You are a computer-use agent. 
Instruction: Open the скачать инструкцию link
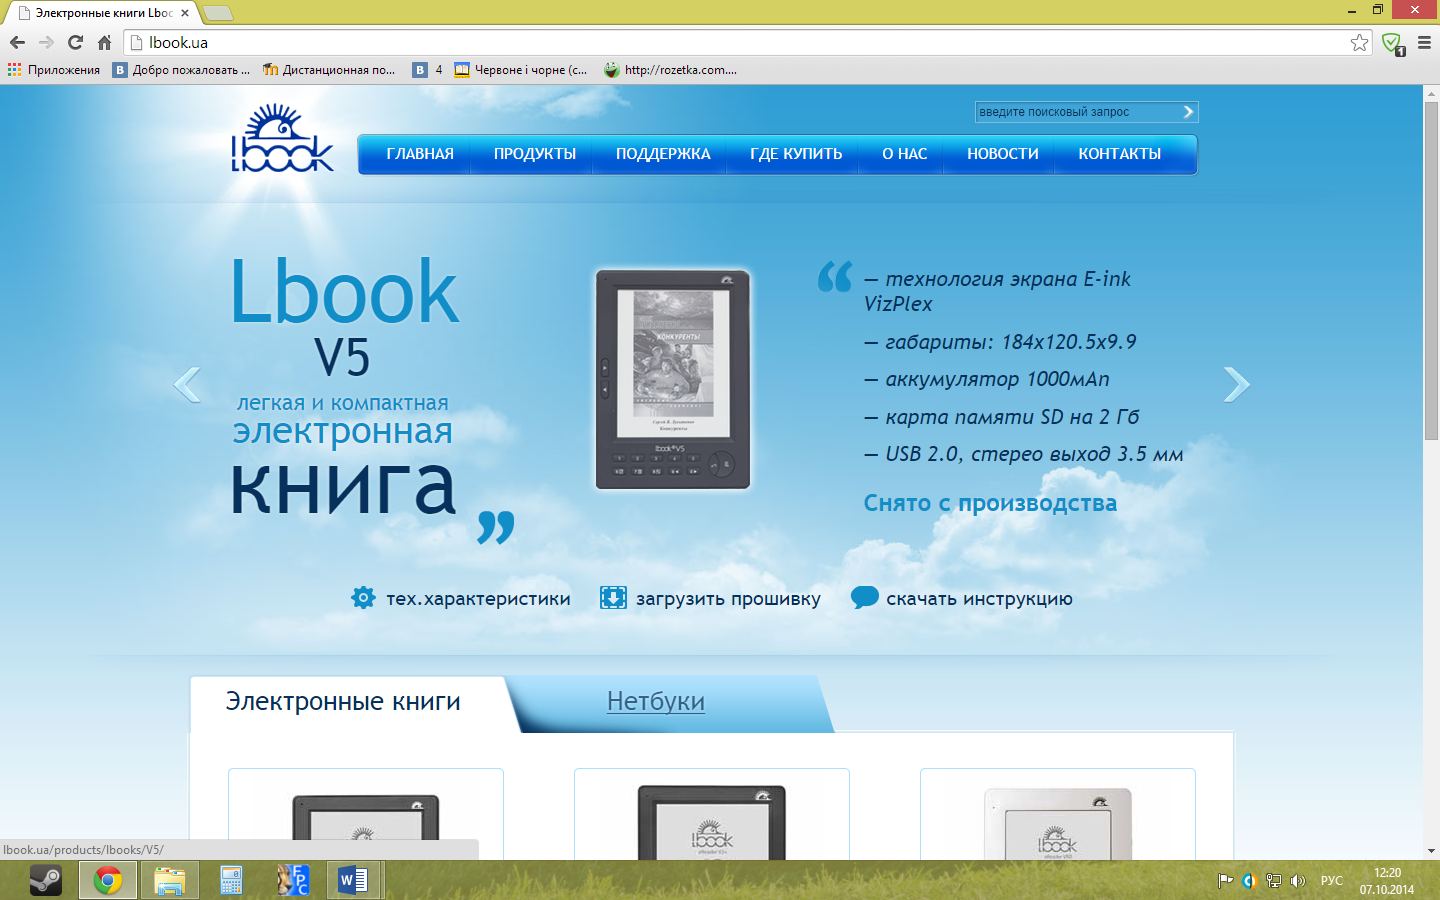(979, 599)
